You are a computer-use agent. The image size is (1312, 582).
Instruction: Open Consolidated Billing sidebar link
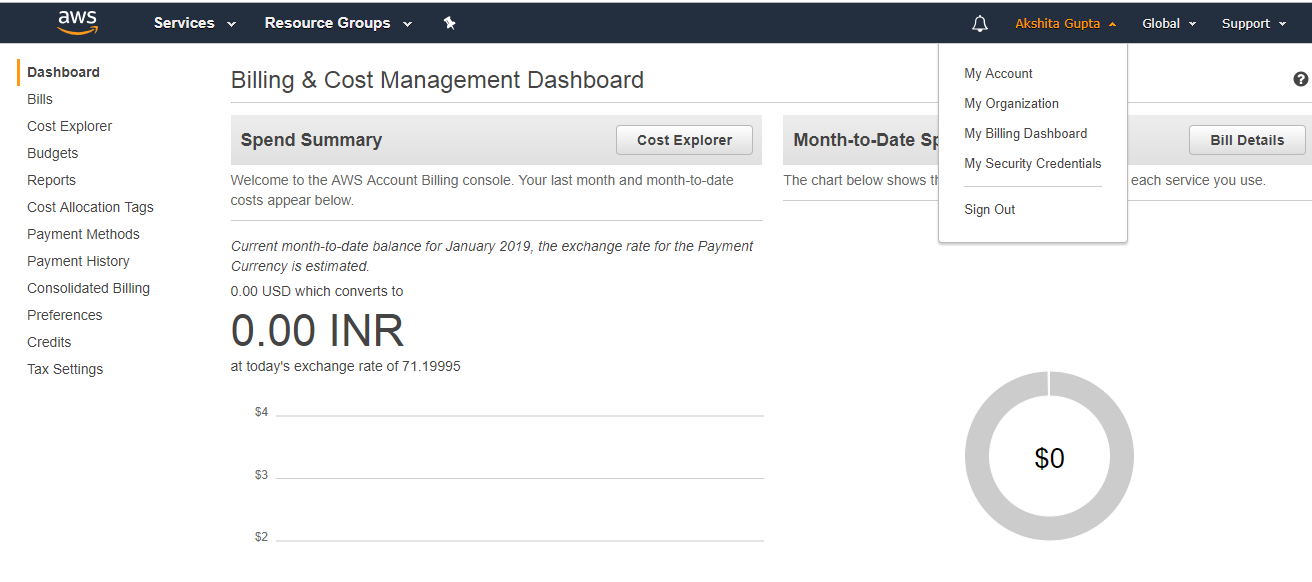click(88, 288)
